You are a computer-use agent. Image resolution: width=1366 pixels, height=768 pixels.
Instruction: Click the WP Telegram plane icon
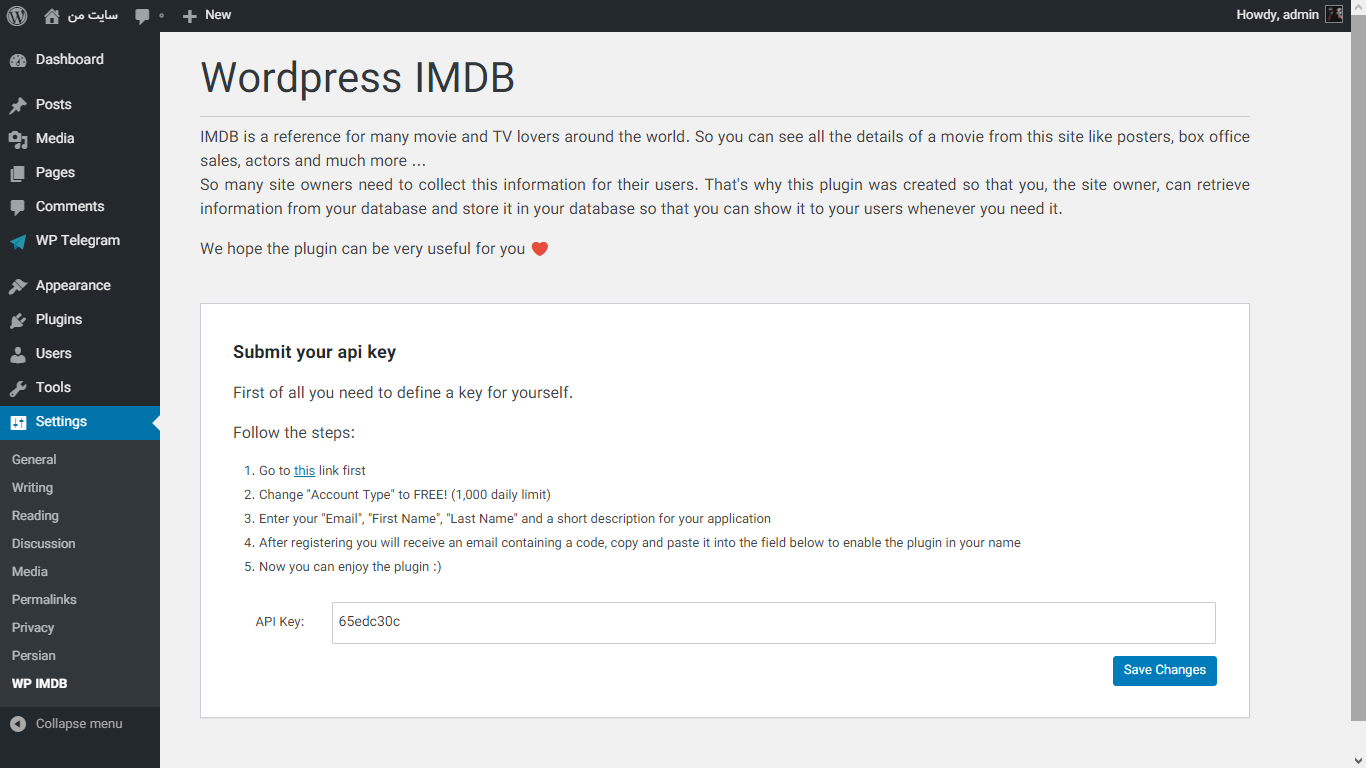click(18, 241)
